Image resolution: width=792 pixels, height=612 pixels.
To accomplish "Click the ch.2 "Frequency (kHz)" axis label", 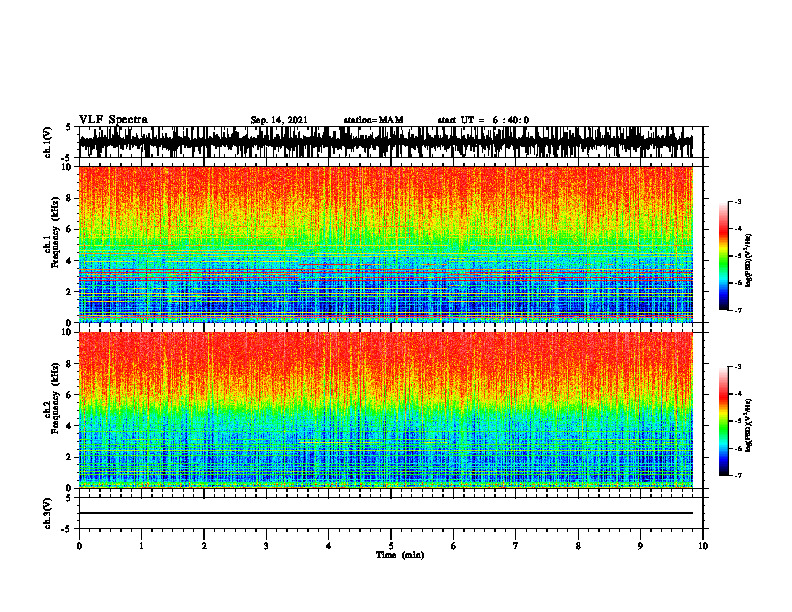I will coord(55,398).
